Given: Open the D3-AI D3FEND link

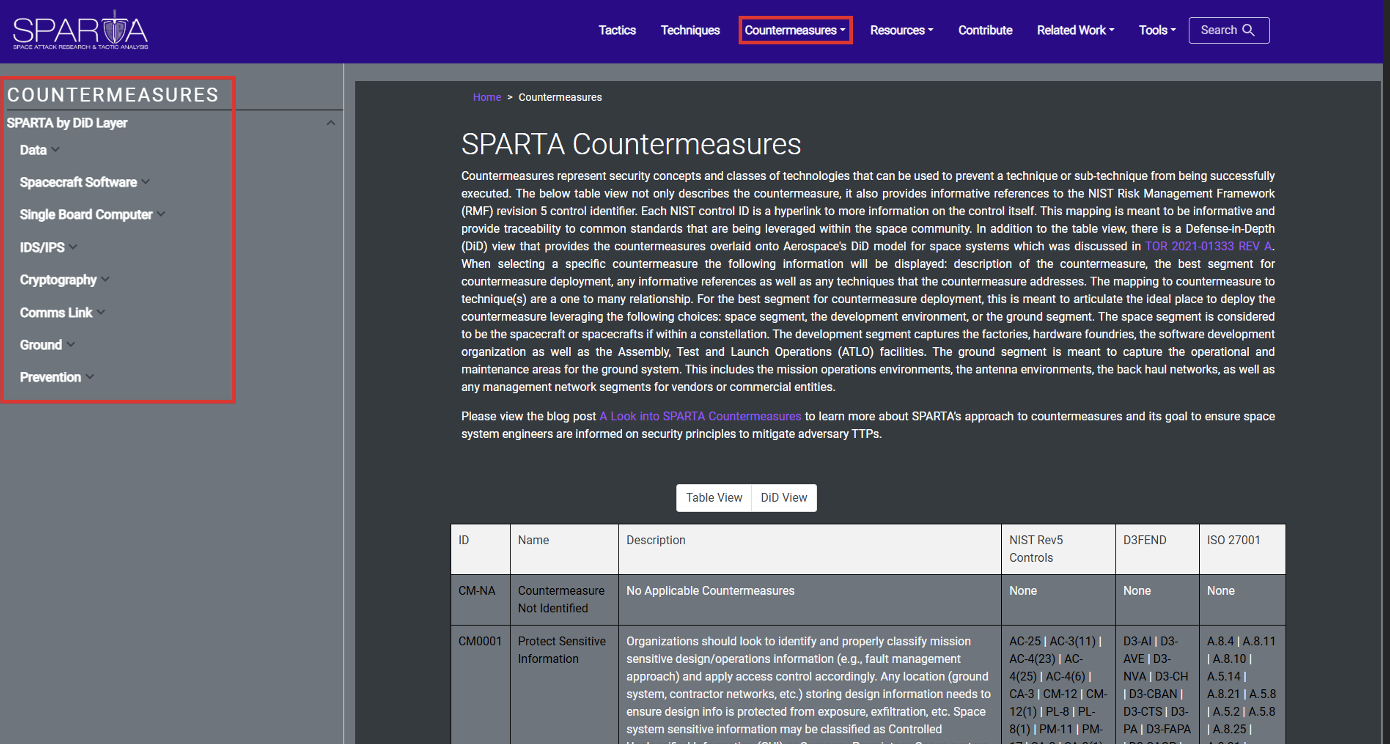Looking at the screenshot, I should (1138, 641).
